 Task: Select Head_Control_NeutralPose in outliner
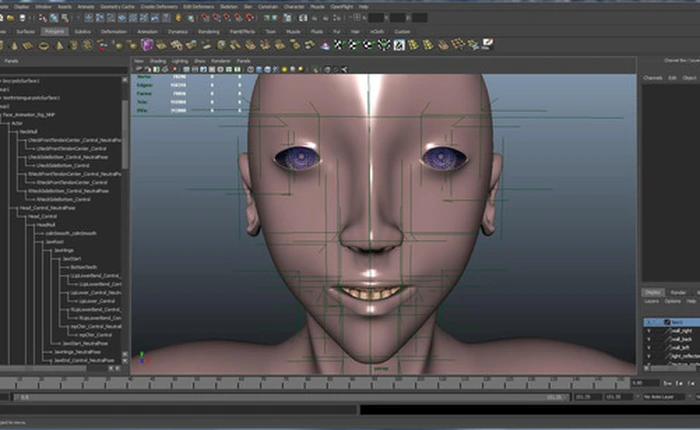[x=47, y=208]
